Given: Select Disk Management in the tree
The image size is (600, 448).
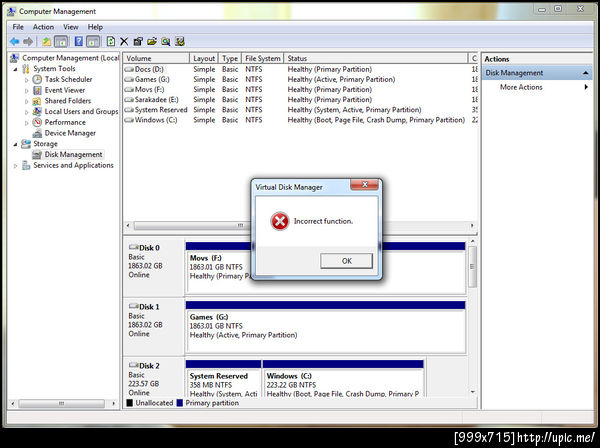Looking at the screenshot, I should tap(73, 155).
